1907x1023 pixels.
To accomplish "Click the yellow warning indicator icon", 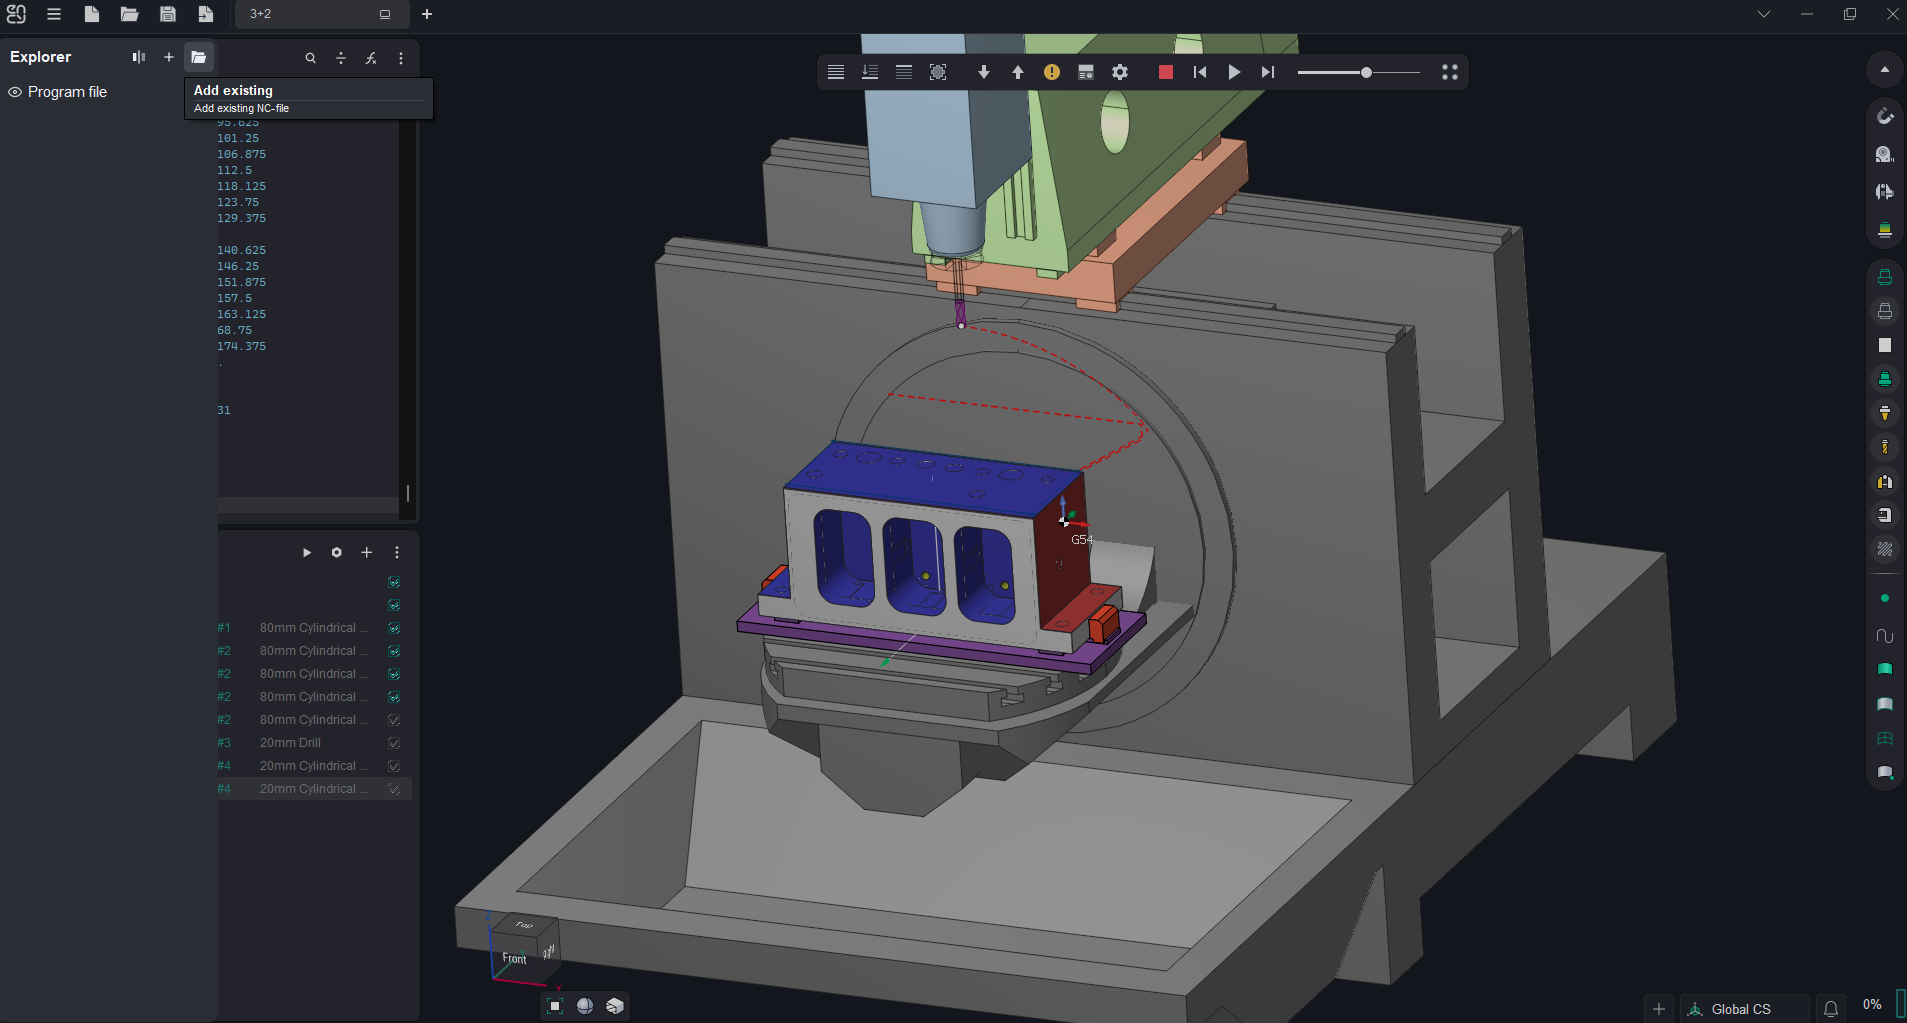I will pyautogui.click(x=1052, y=72).
